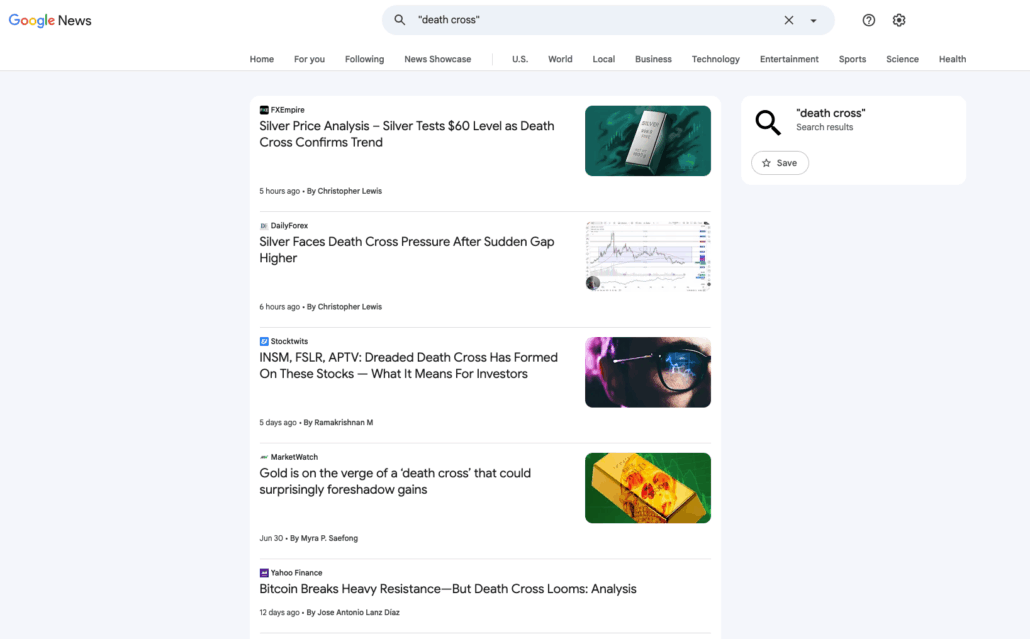Screen dimensions: 1030x639
Task: Click the FXEmpire source name
Action: (x=287, y=110)
